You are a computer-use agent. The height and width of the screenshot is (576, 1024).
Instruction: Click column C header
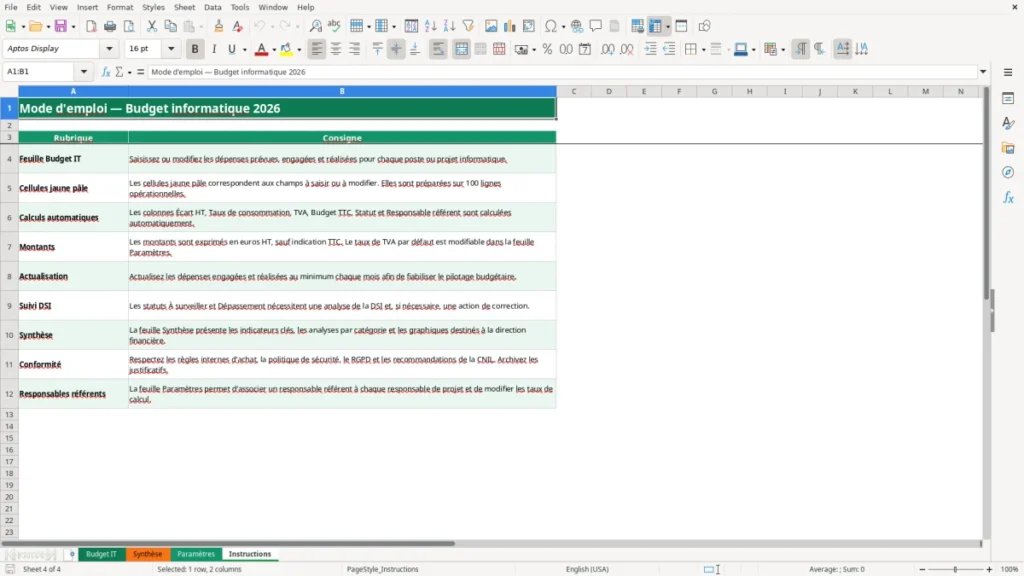point(574,91)
